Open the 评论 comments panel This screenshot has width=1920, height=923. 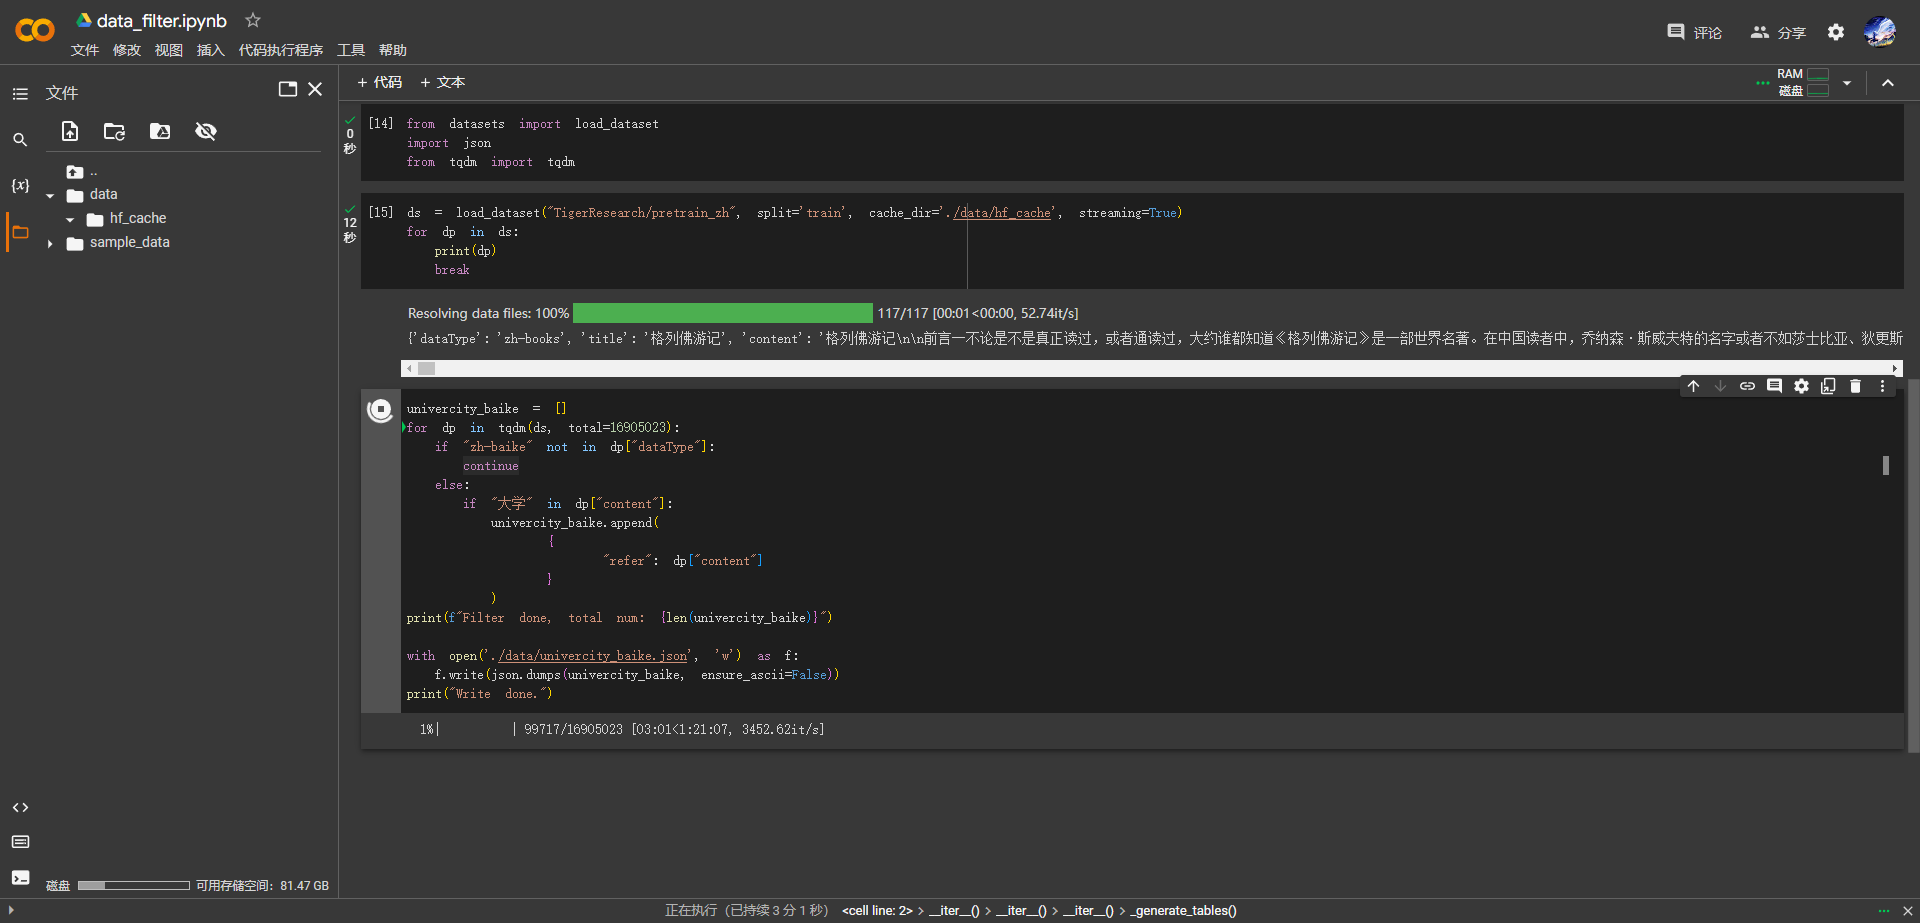pos(1695,32)
